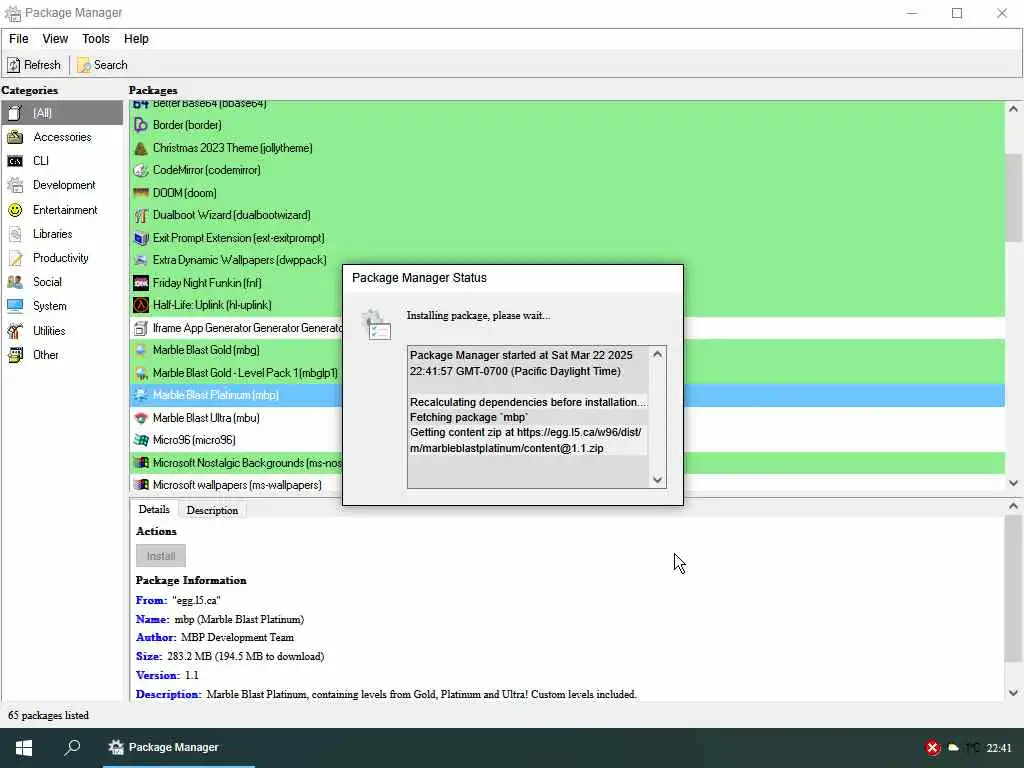Click the Microsoft wallpapers package icon
Image resolution: width=1024 pixels, height=768 pixels.
pos(140,485)
